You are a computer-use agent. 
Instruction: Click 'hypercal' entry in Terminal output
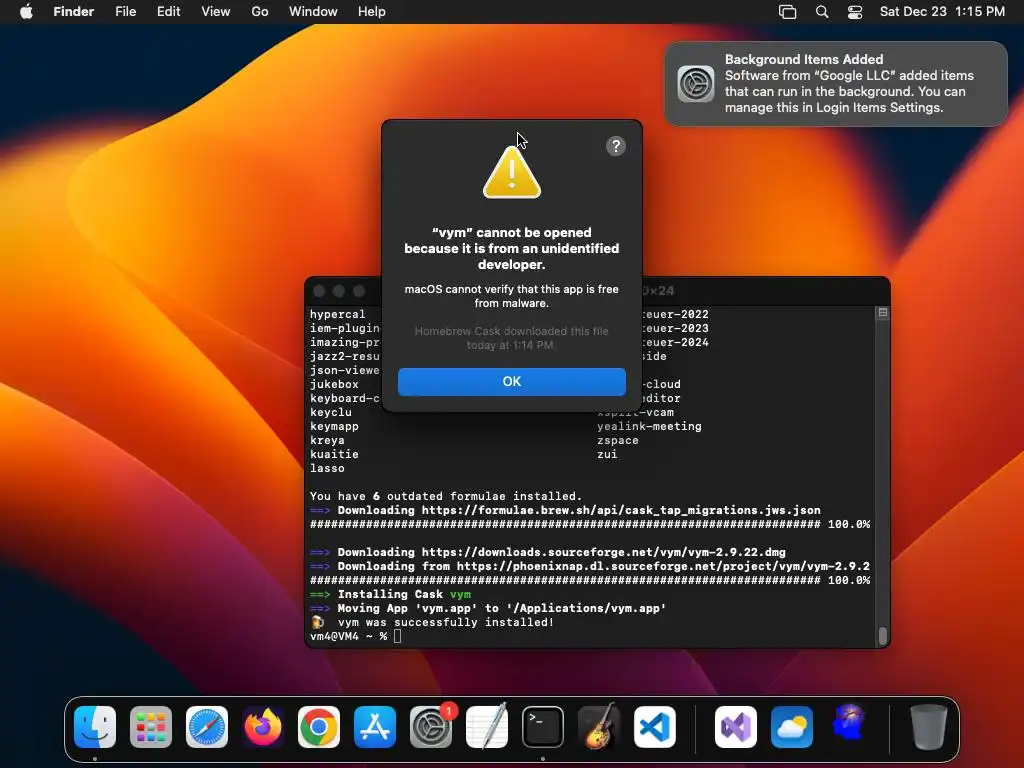click(338, 314)
